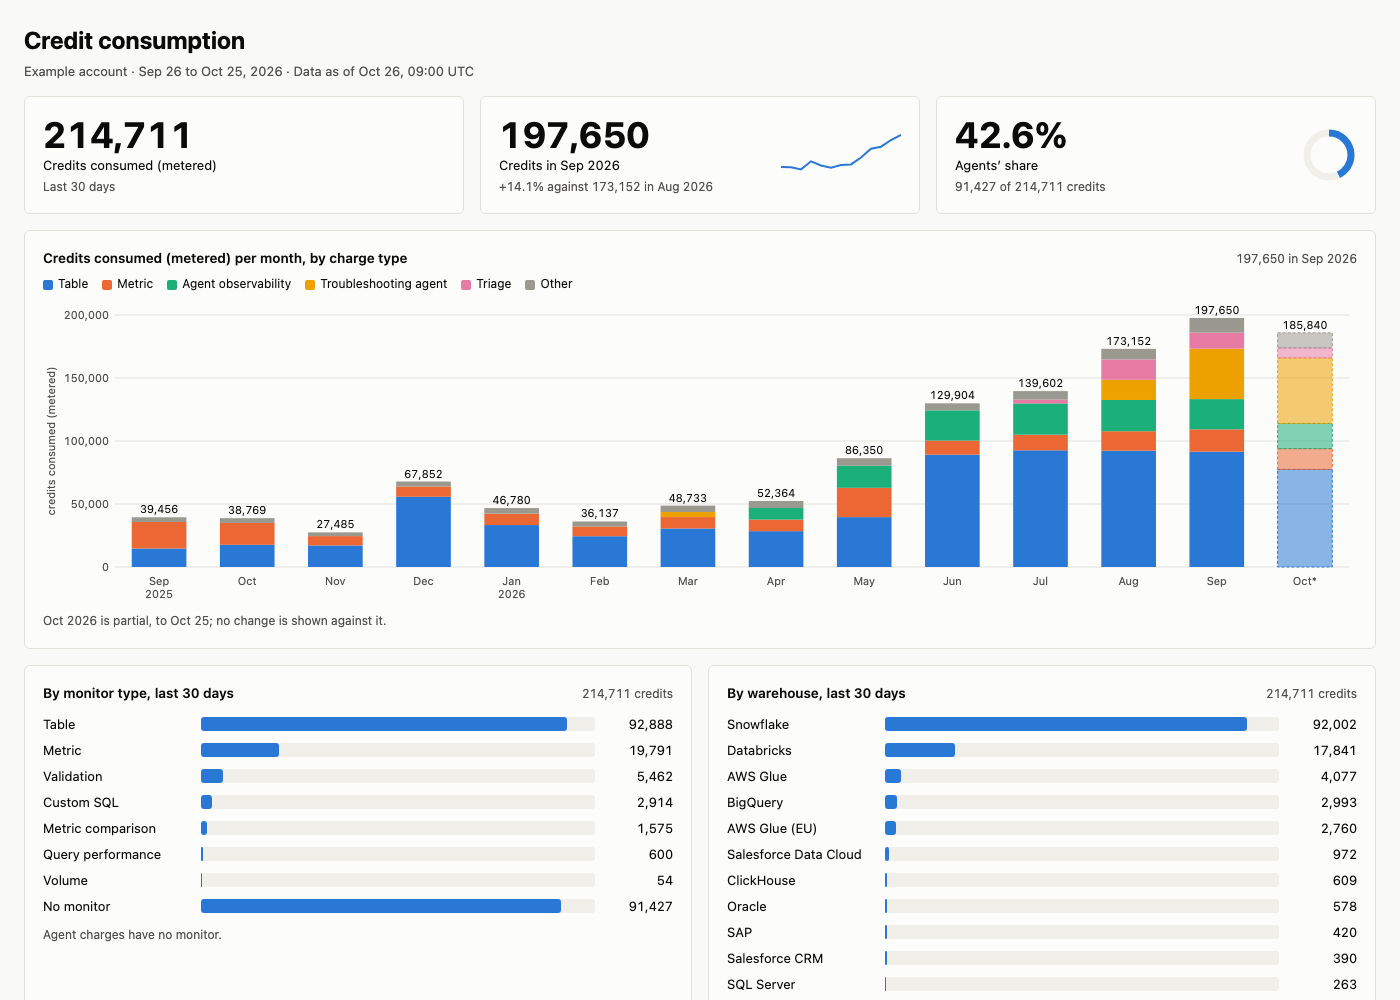Select the green Agent observability legend swatch

[172, 285]
